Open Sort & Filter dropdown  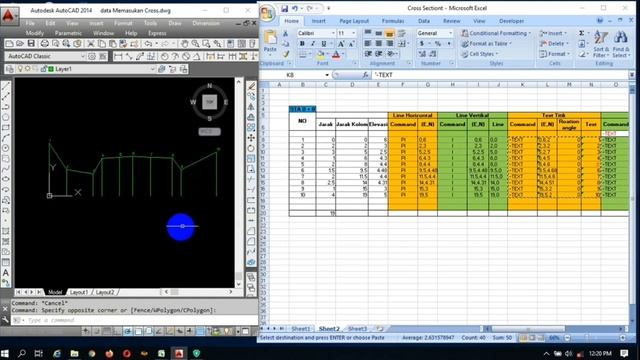click(600, 43)
